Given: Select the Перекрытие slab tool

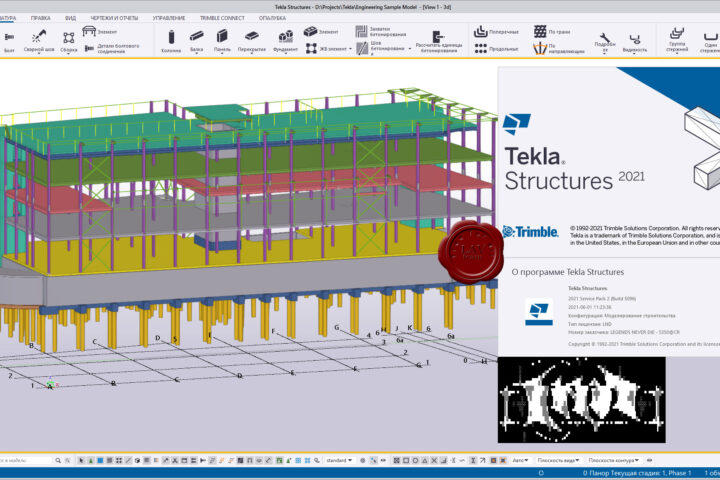Looking at the screenshot, I should coord(252,40).
